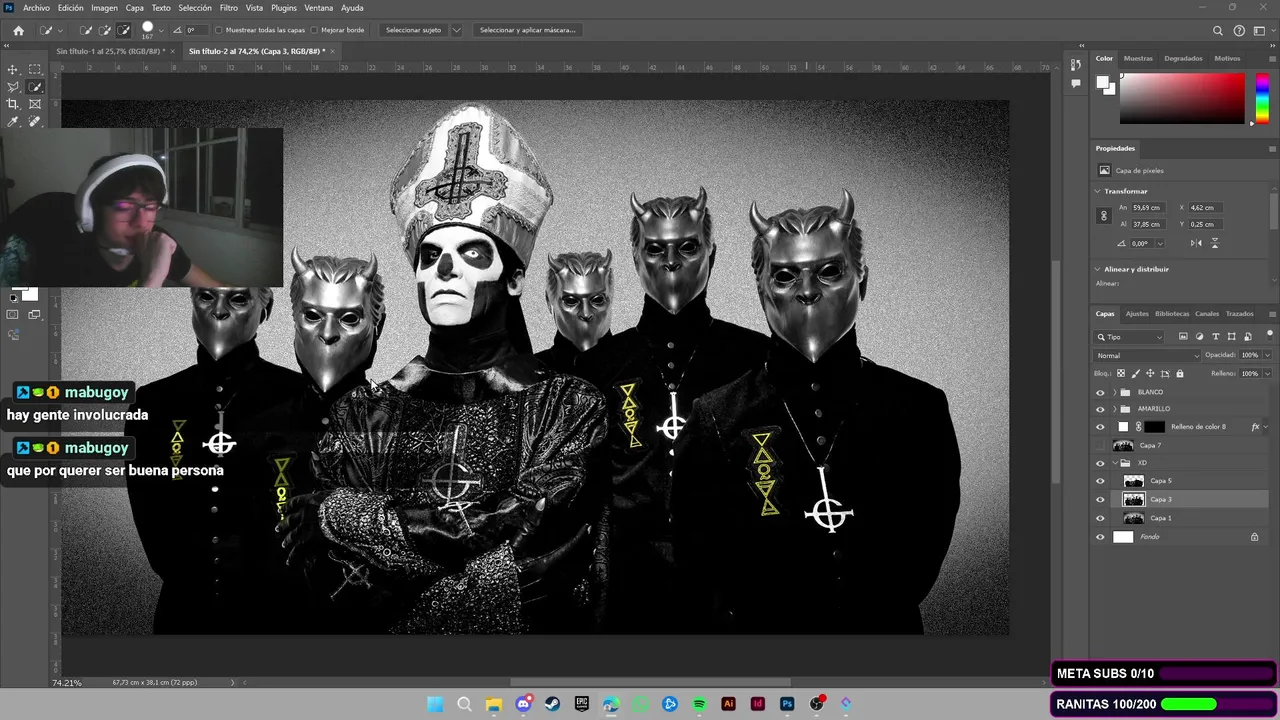Viewport: 1280px width, 720px height.
Task: Open the Filtro menu
Action: (229, 8)
